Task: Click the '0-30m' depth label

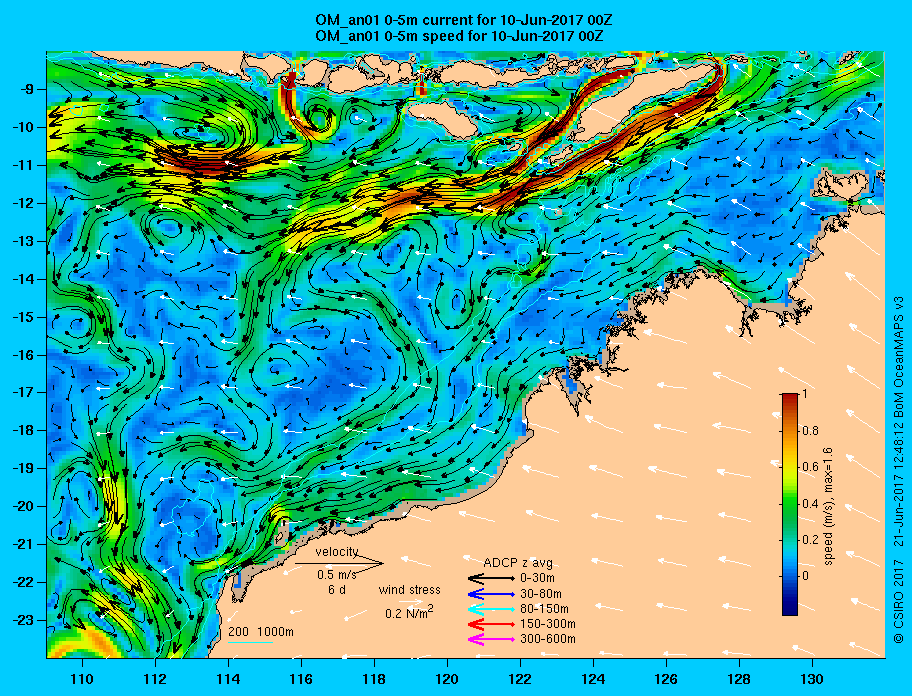Action: (x=537, y=579)
